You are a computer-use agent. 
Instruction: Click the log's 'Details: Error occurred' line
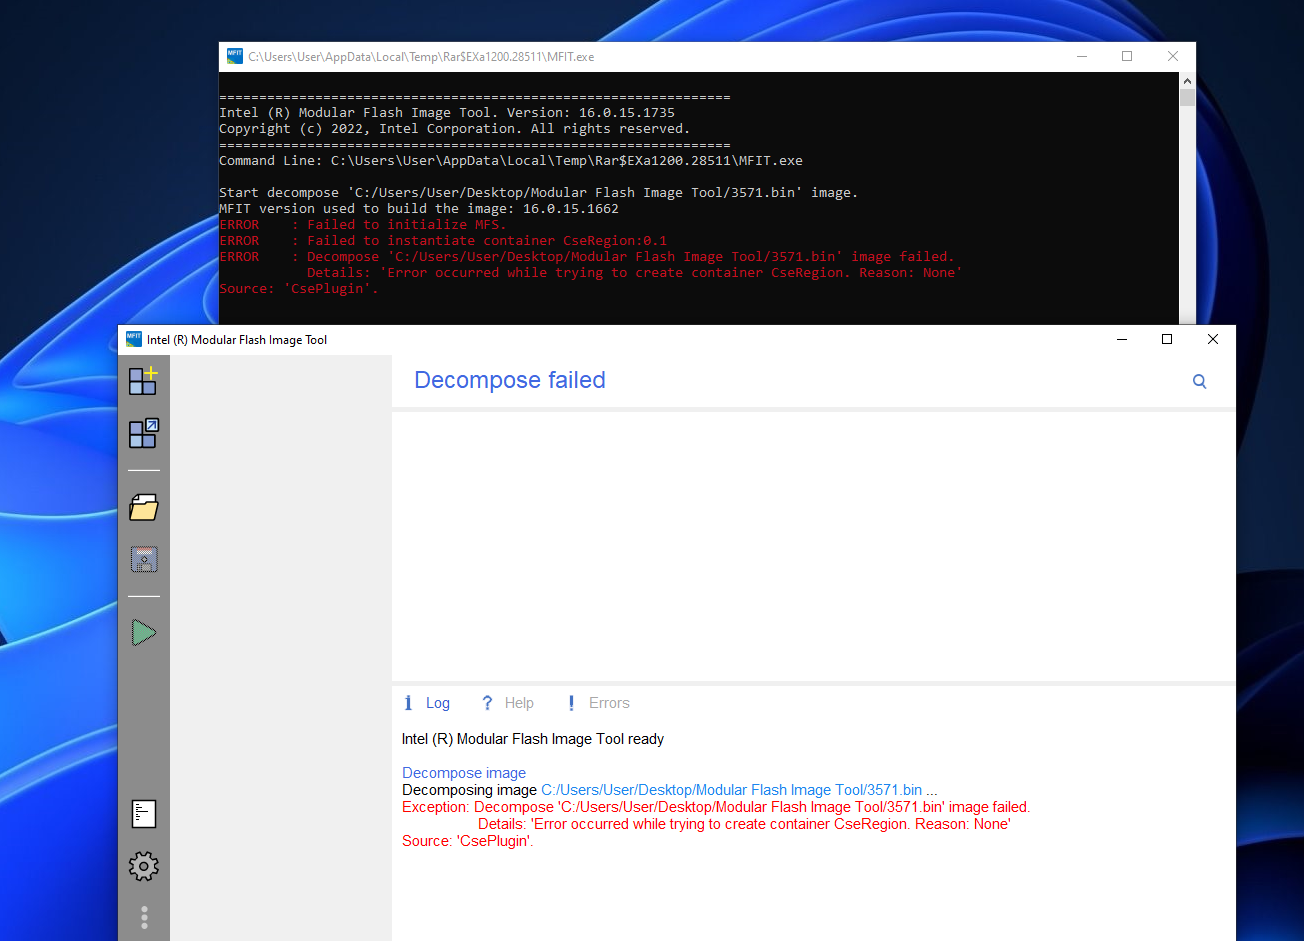pos(744,824)
